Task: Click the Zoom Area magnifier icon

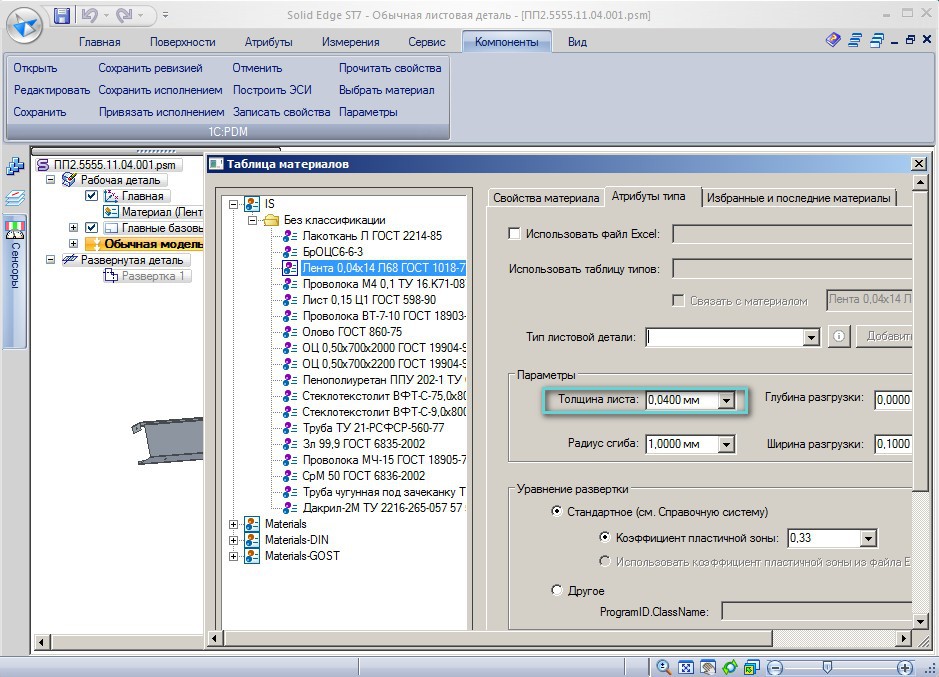Action: (x=664, y=667)
